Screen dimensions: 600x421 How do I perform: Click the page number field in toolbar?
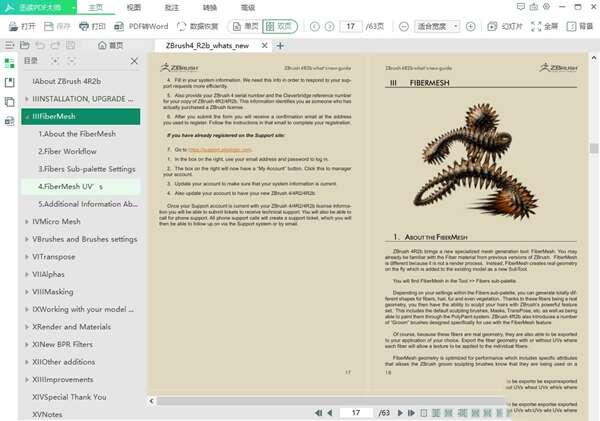coord(351,26)
